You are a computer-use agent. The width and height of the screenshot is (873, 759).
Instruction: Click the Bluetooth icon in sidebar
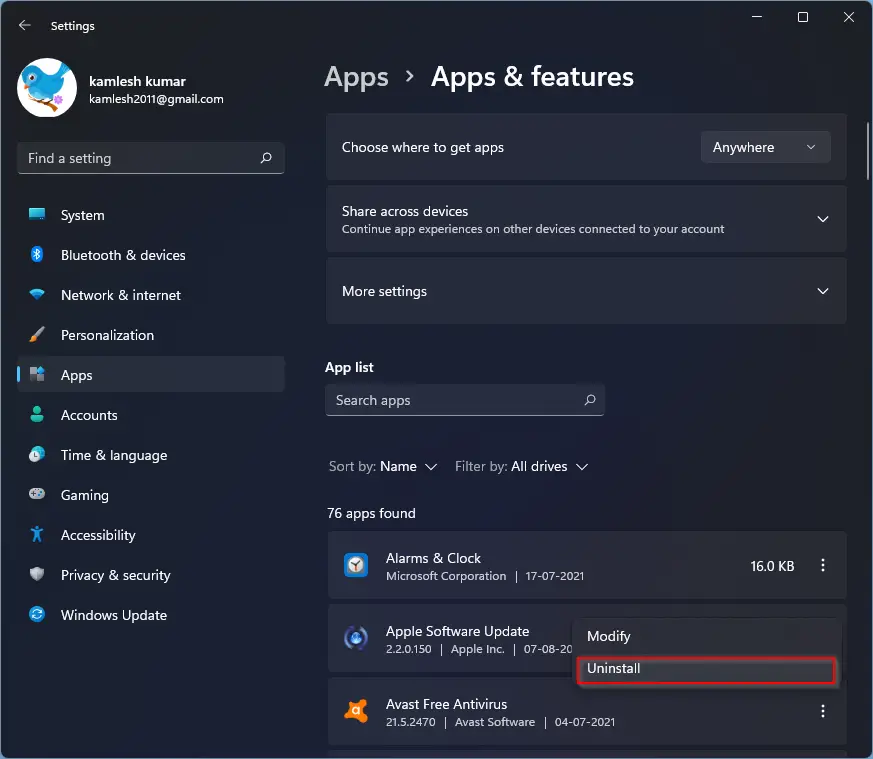pos(37,254)
